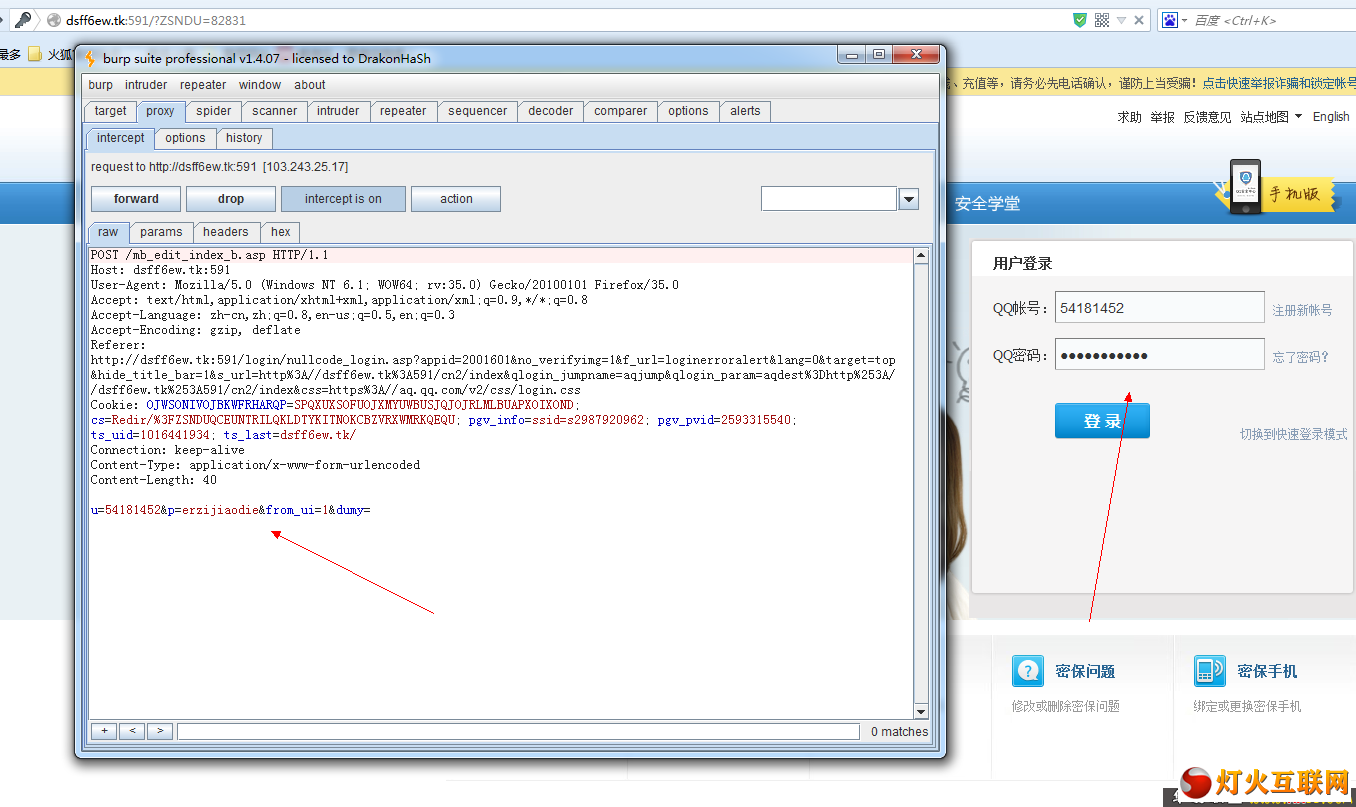Switch to the alerts tab
This screenshot has height=807, width=1356.
745,111
